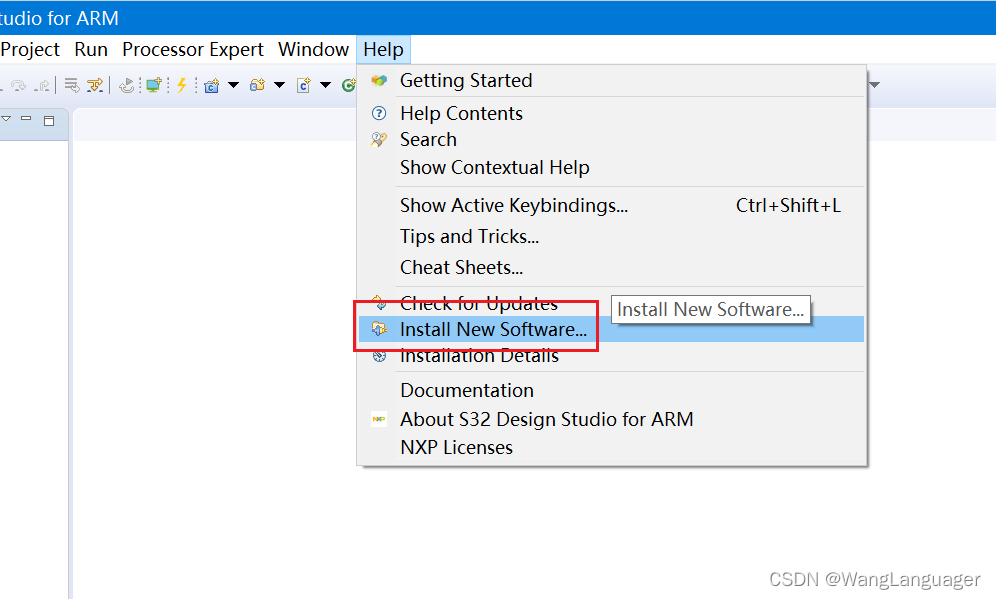
Task: Click the Drop to Frame toolbar icon
Action: [x=71, y=85]
